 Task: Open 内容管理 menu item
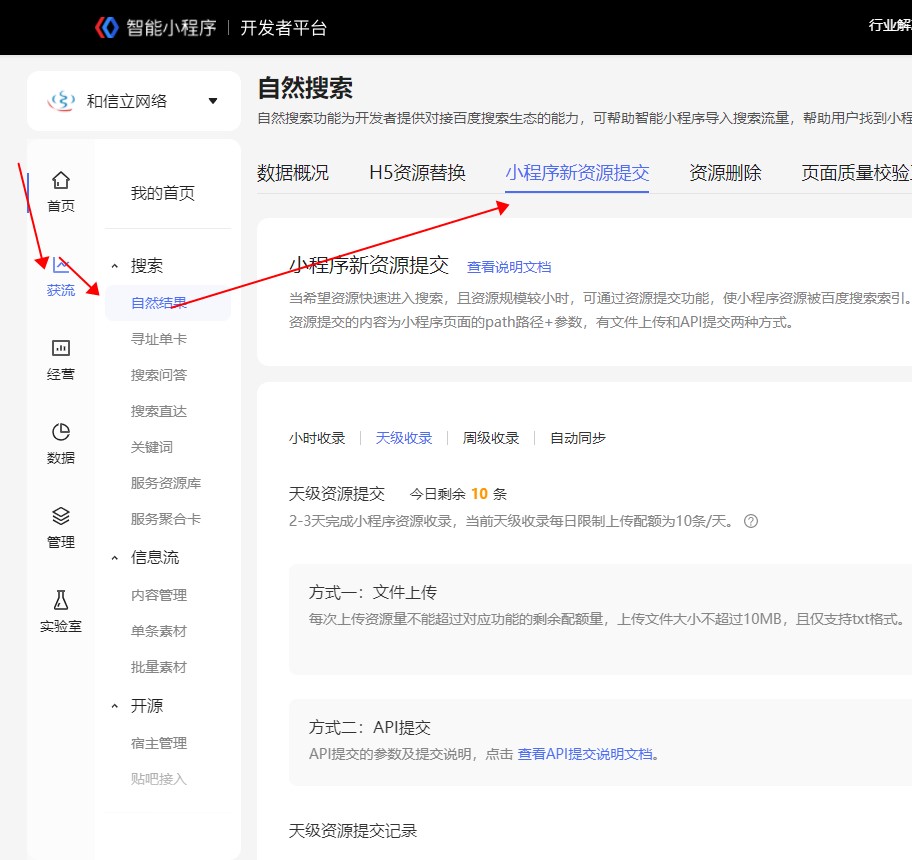[159, 595]
